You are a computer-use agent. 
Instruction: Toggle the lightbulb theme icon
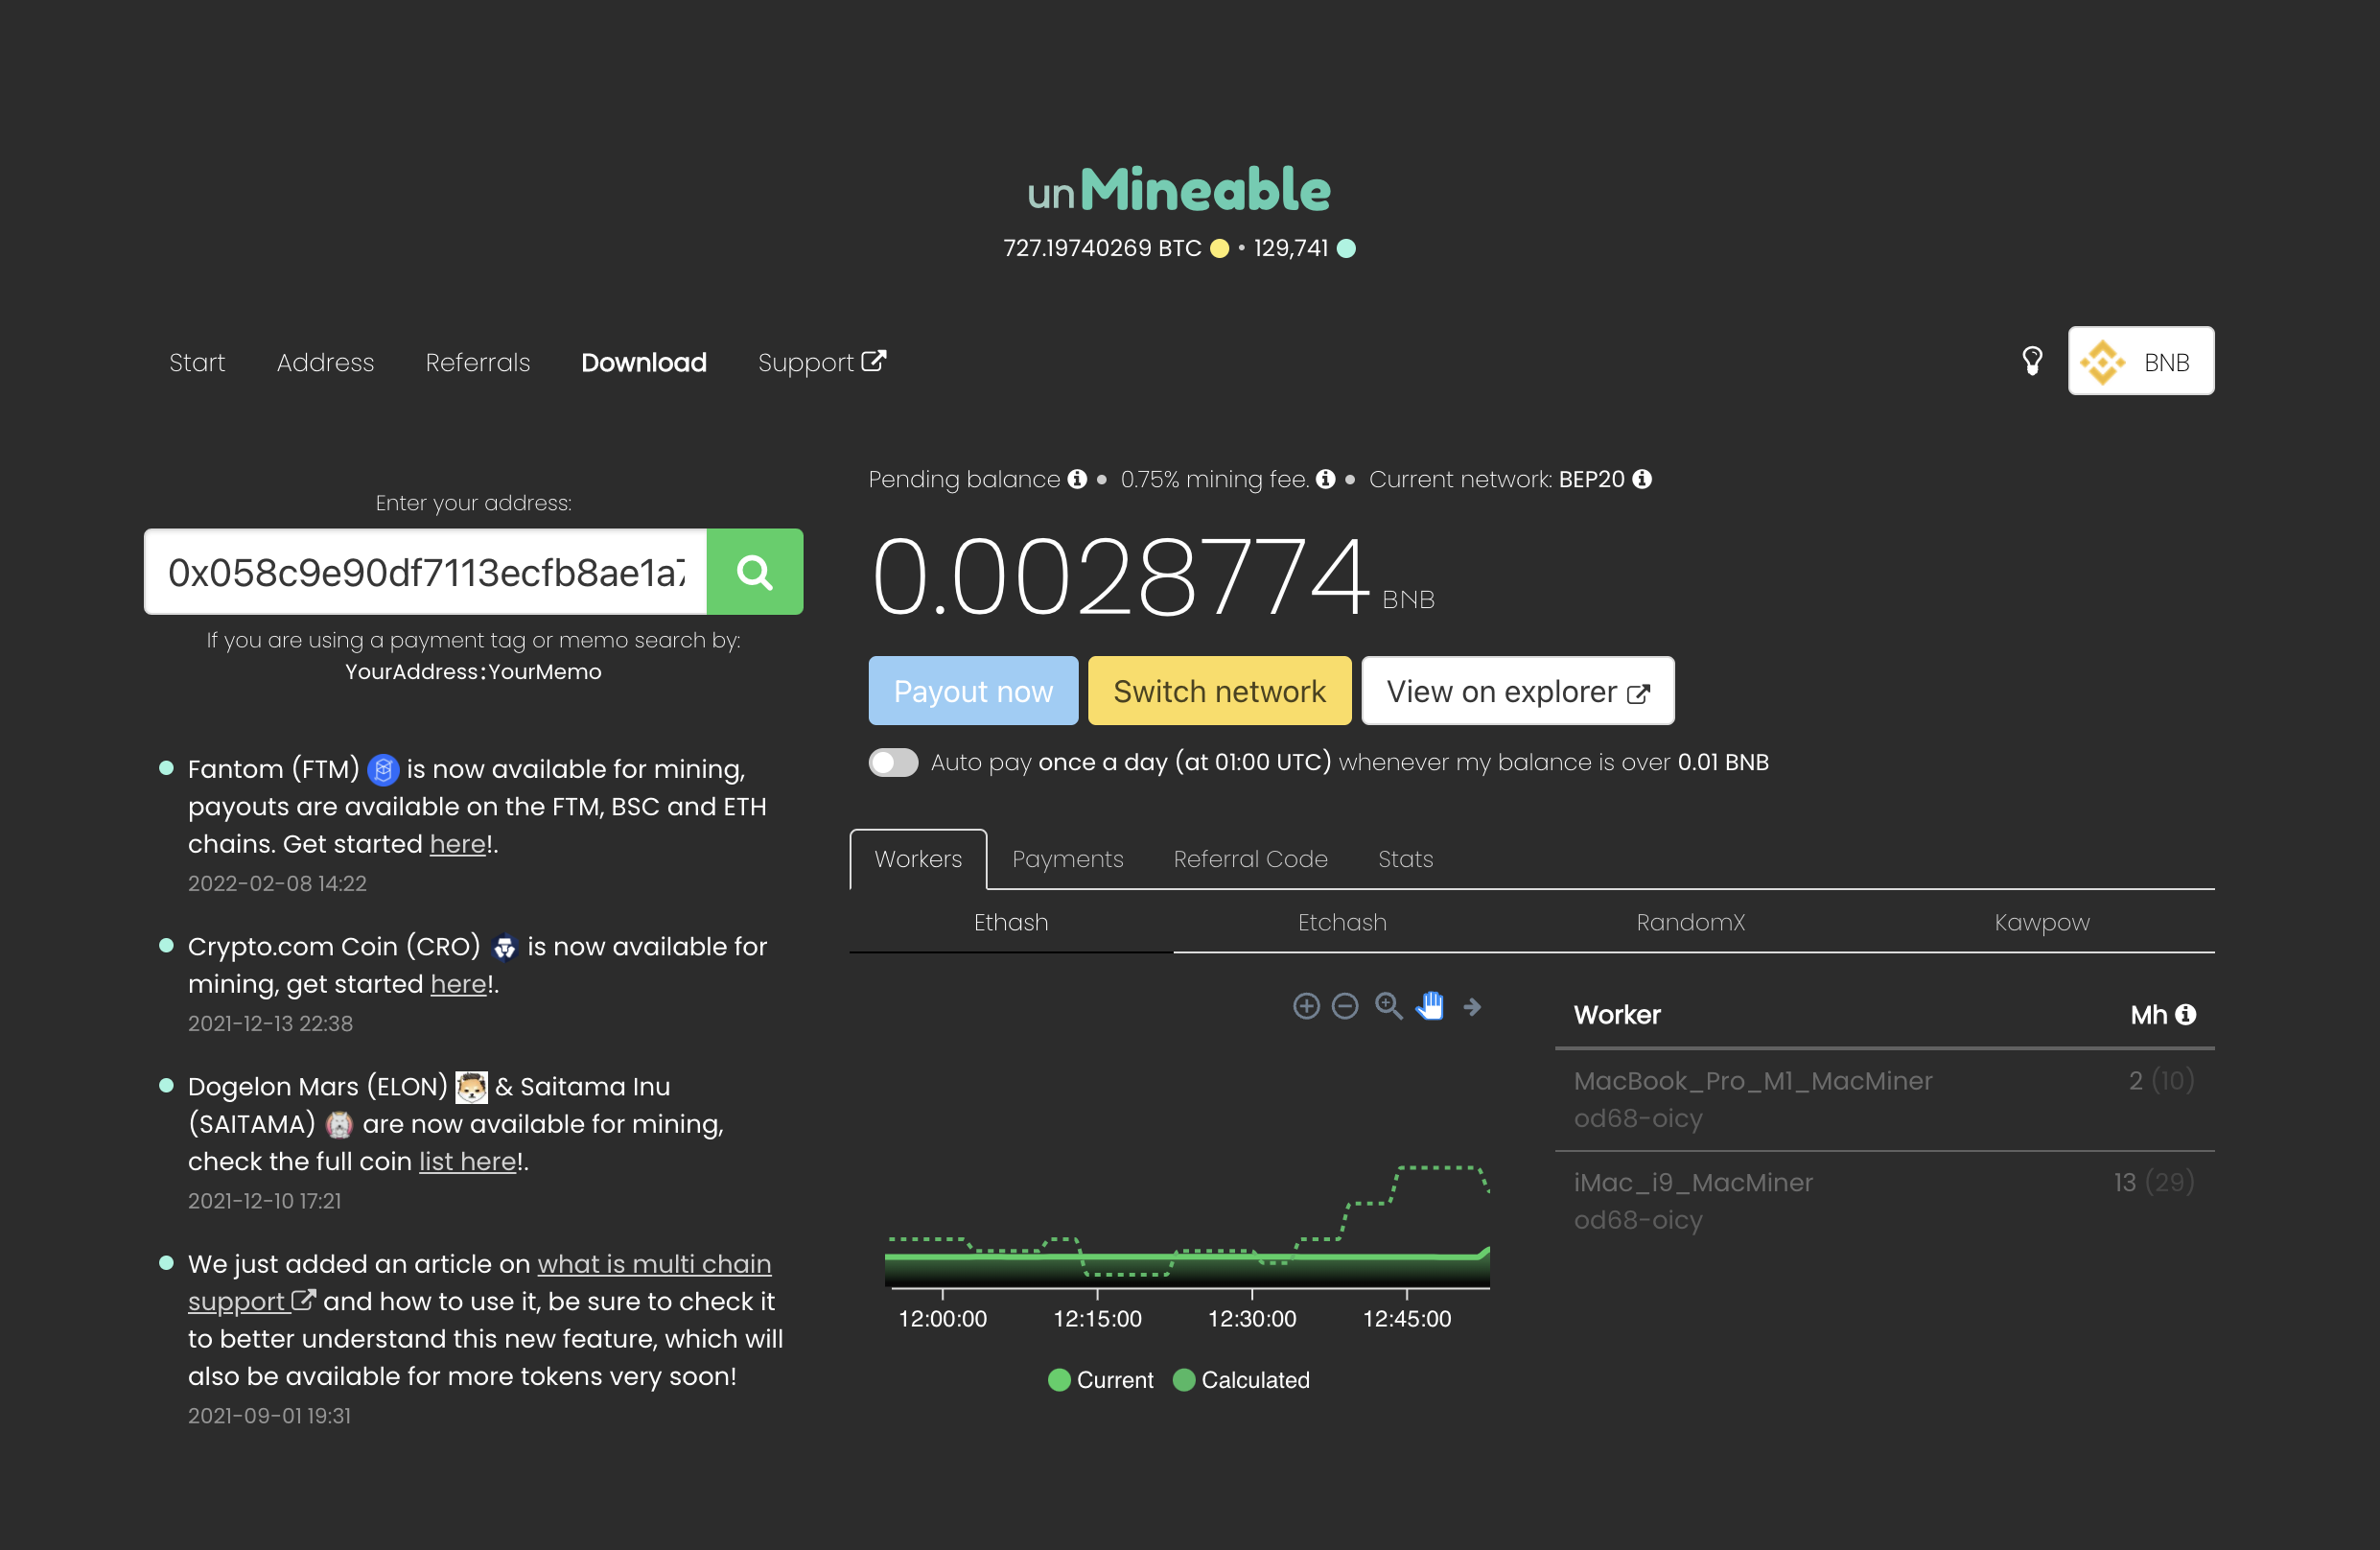pos(2032,361)
